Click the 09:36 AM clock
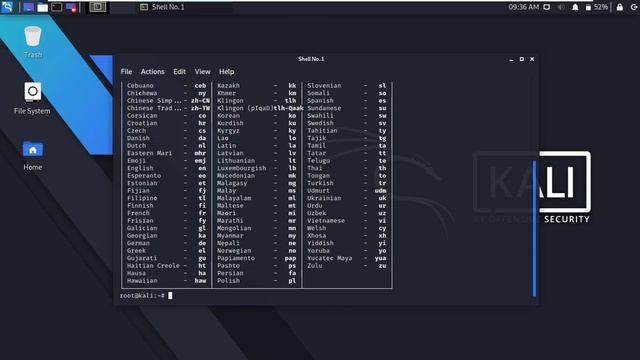640x360 pixels. click(523, 7)
